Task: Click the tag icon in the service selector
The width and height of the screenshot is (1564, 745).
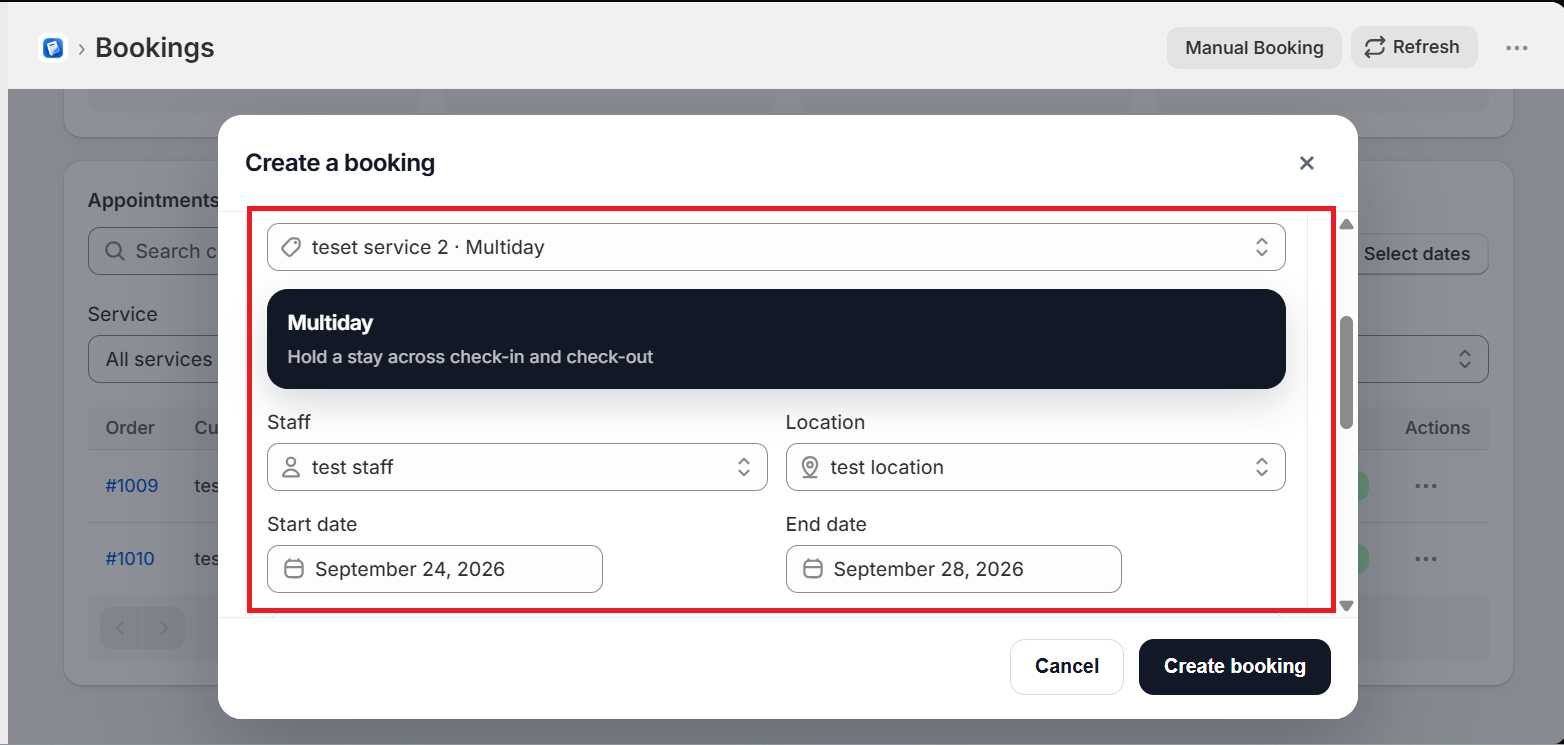Action: pos(291,247)
